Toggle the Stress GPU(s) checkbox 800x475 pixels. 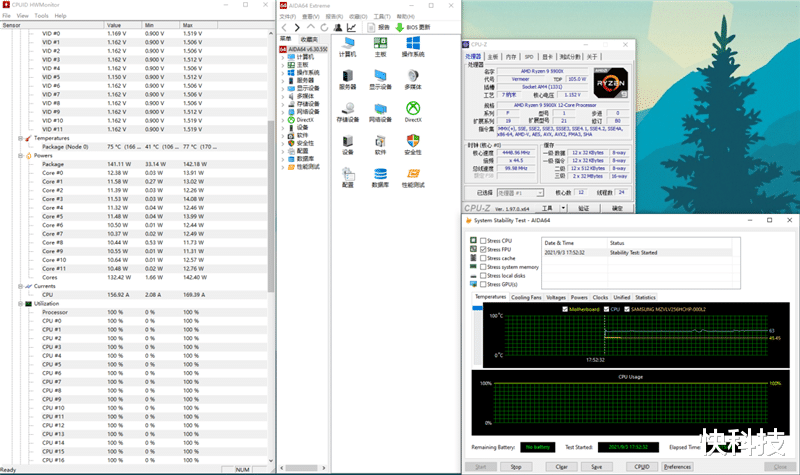484,284
